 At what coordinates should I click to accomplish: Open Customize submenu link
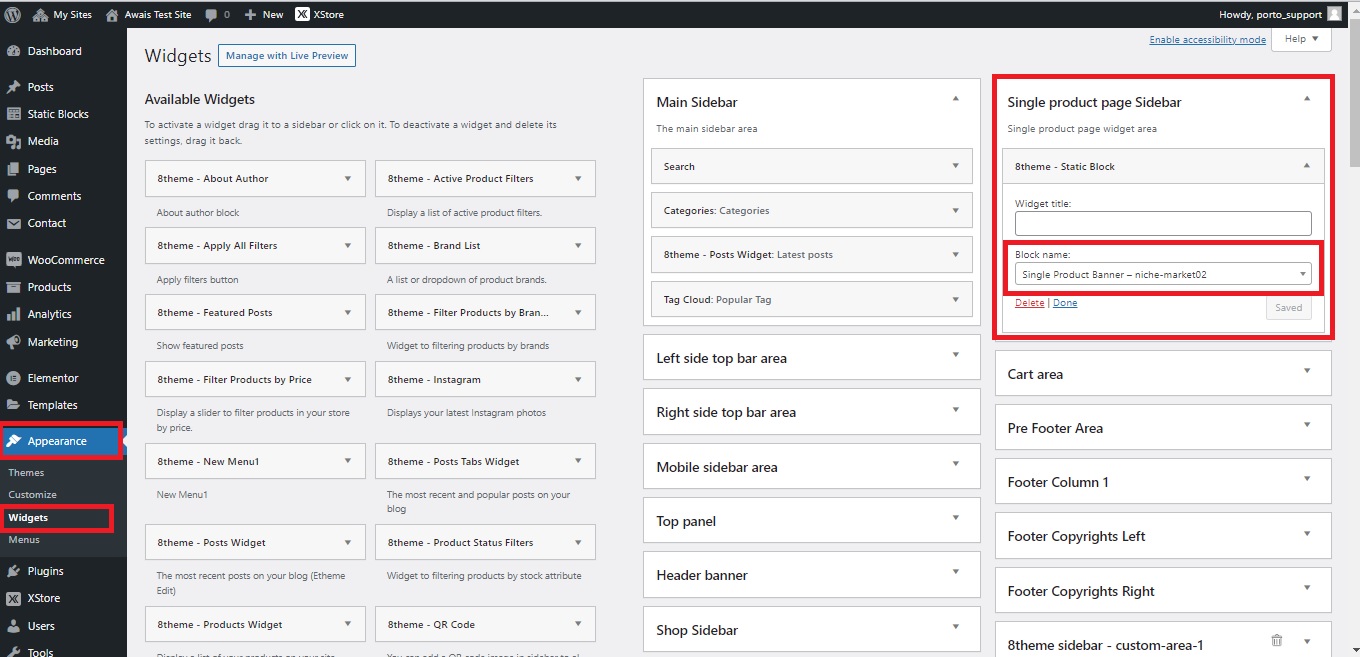(32, 494)
